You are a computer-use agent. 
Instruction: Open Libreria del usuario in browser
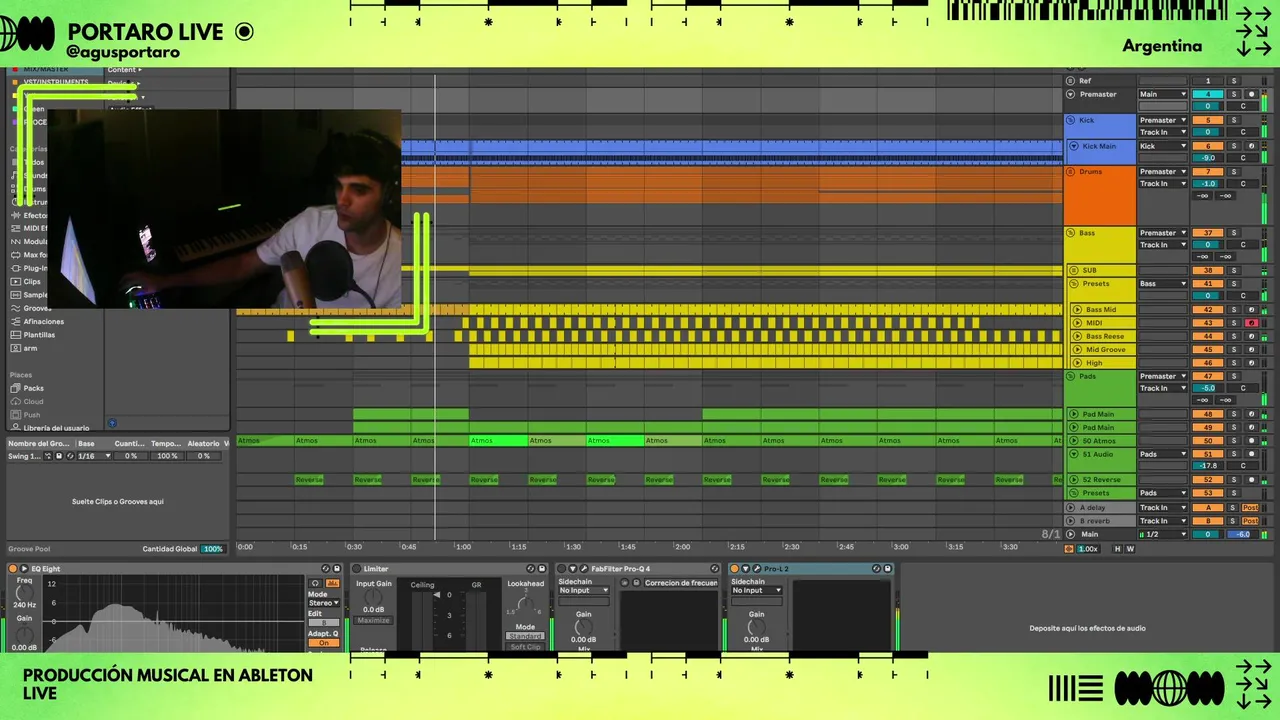click(x=55, y=427)
